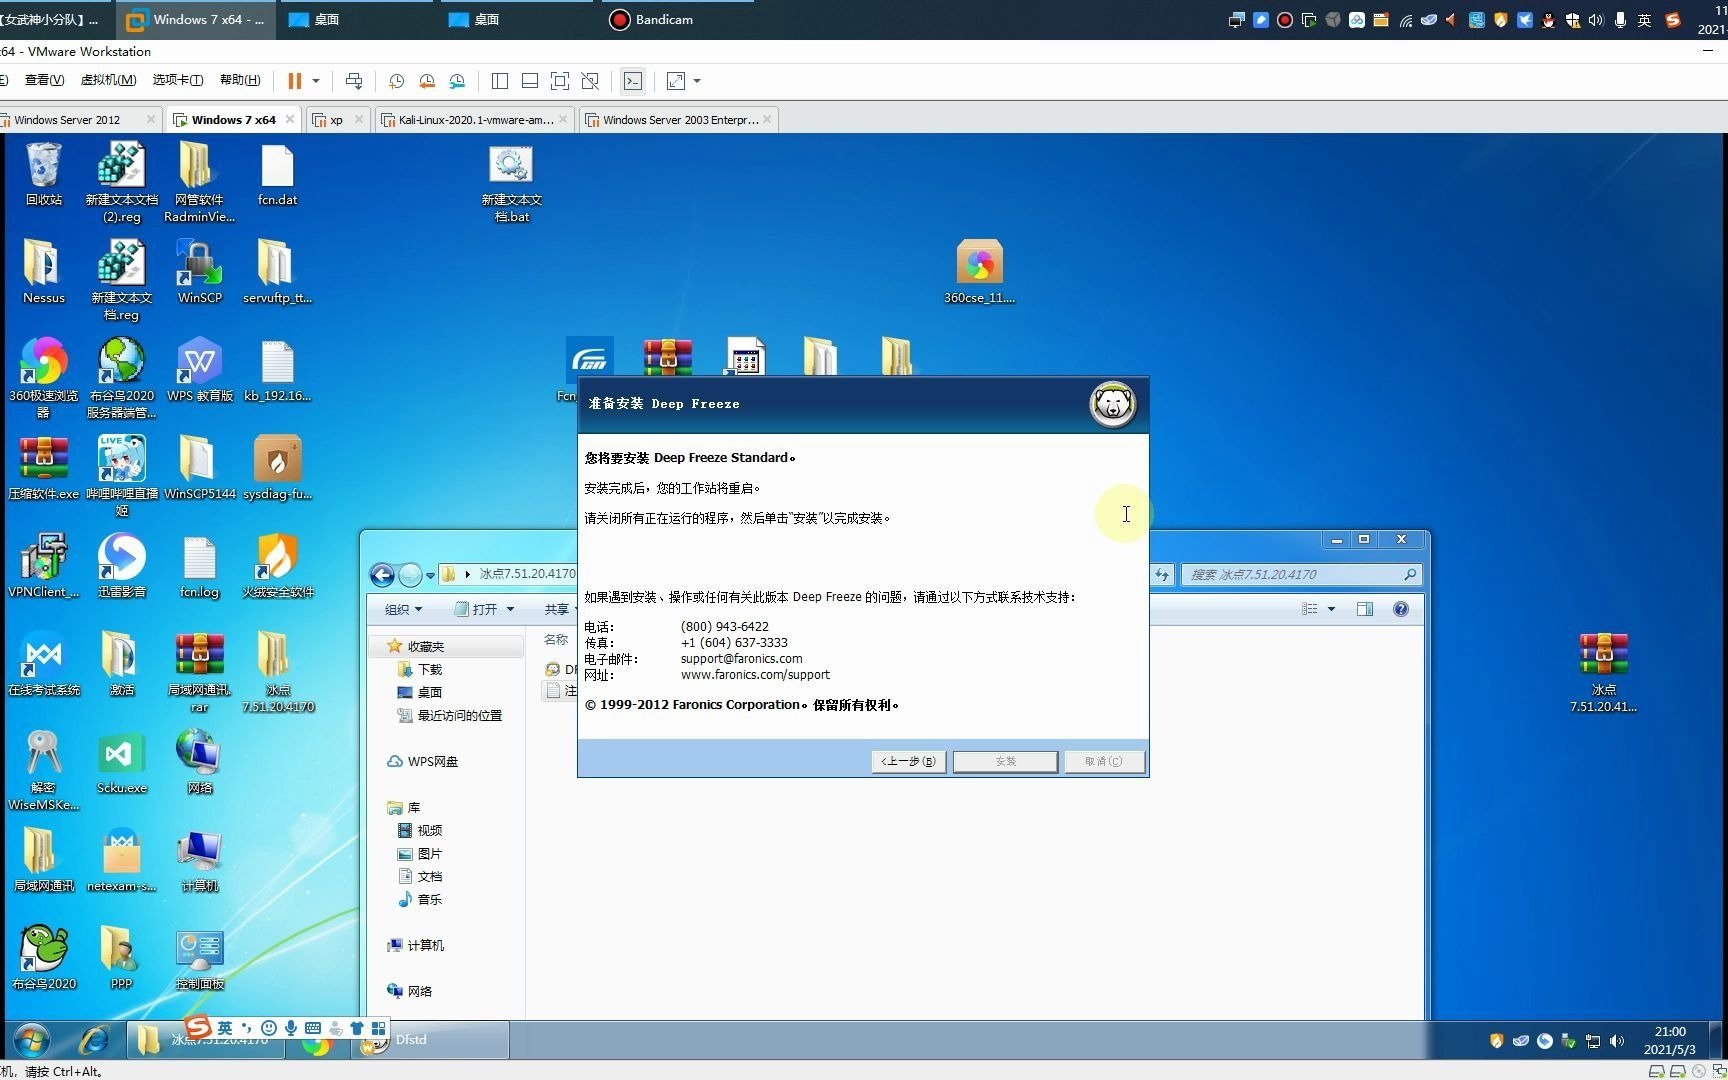Click the guest volume speaker tray icon
This screenshot has height=1080, width=1728.
[1617, 1041]
